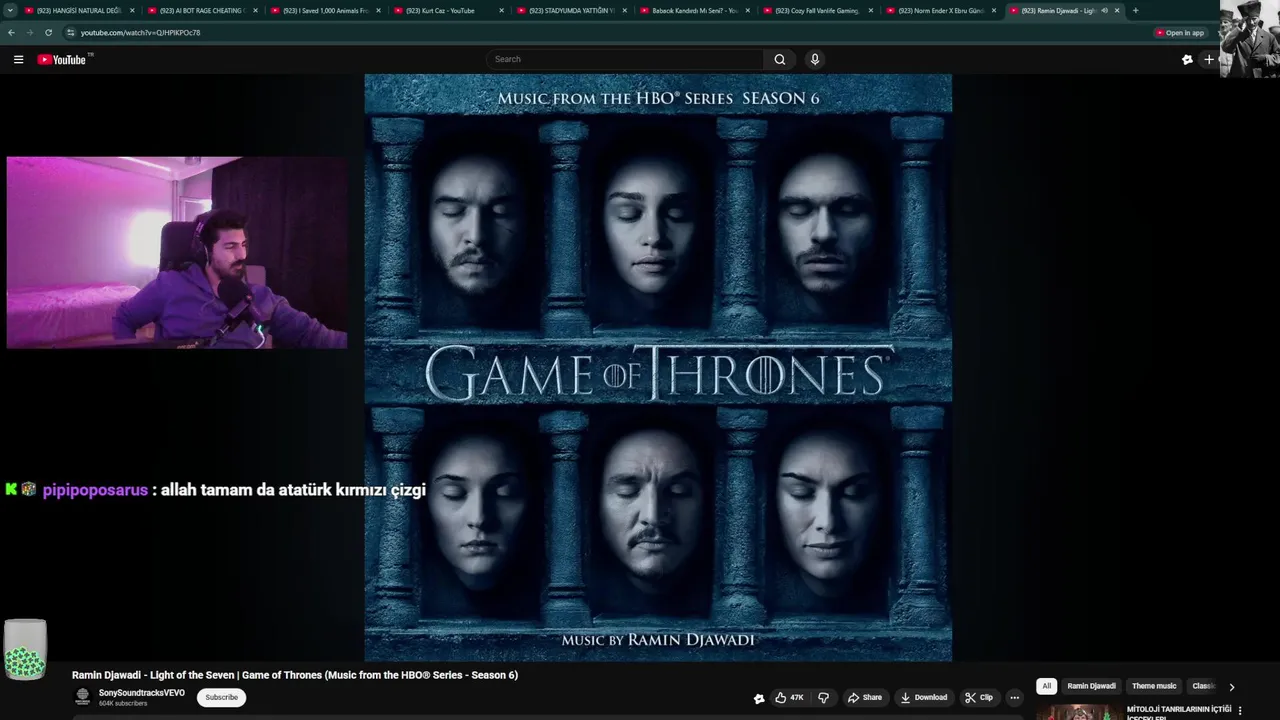Close the Ramin Djawadi active tab
Viewport: 1280px width, 720px height.
coord(1117,10)
